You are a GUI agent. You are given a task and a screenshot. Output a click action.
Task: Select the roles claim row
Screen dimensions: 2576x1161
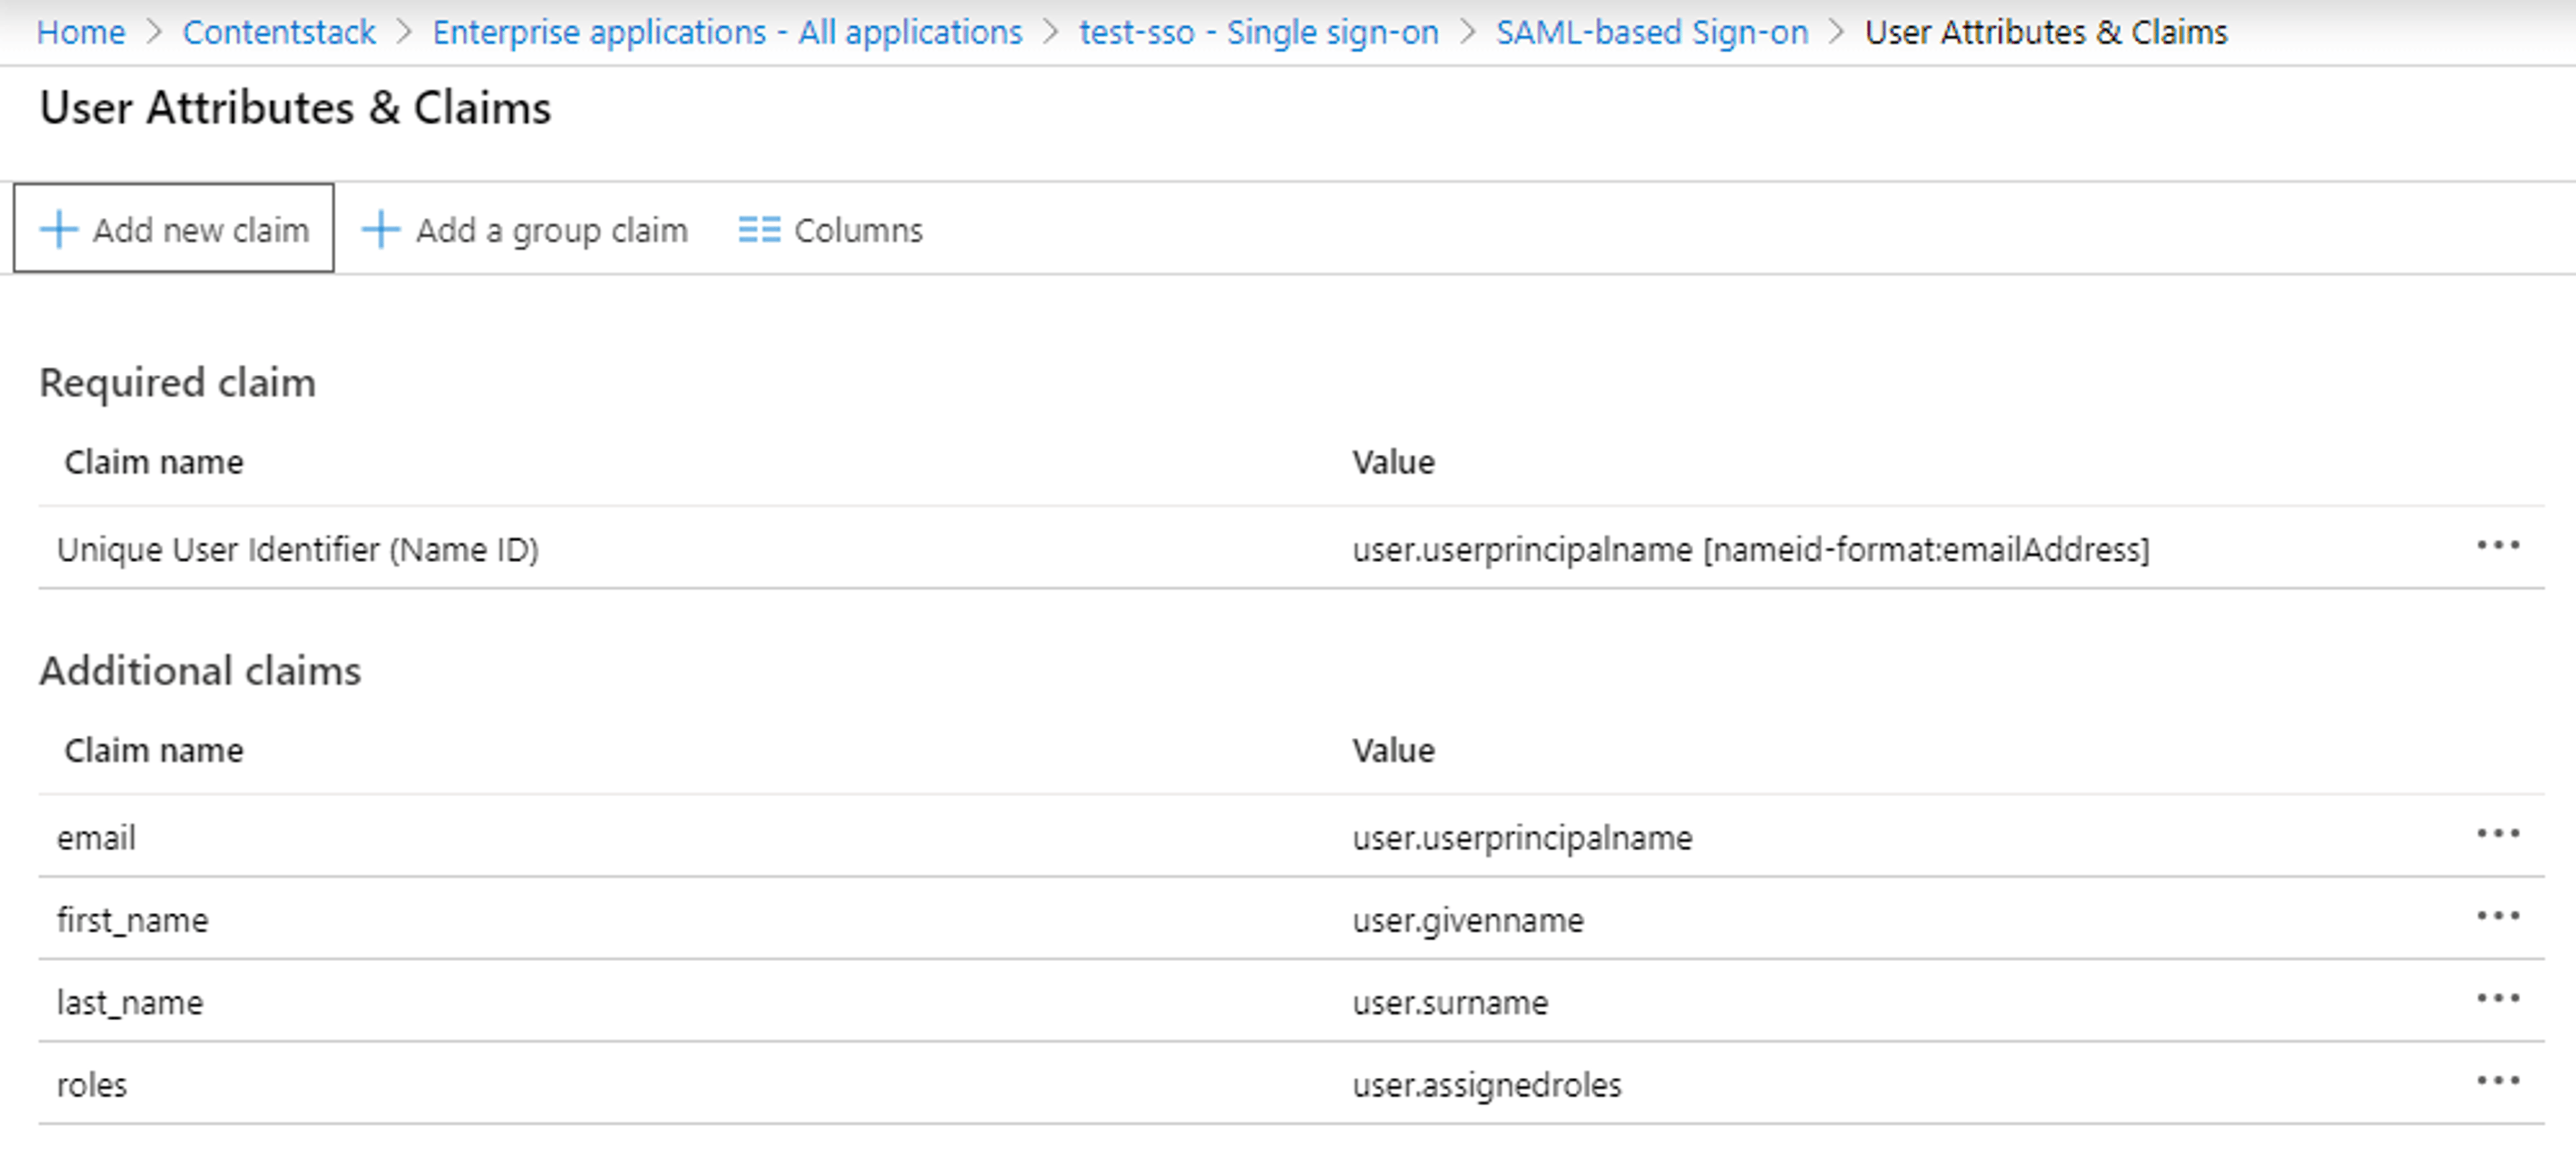click(x=1291, y=1083)
